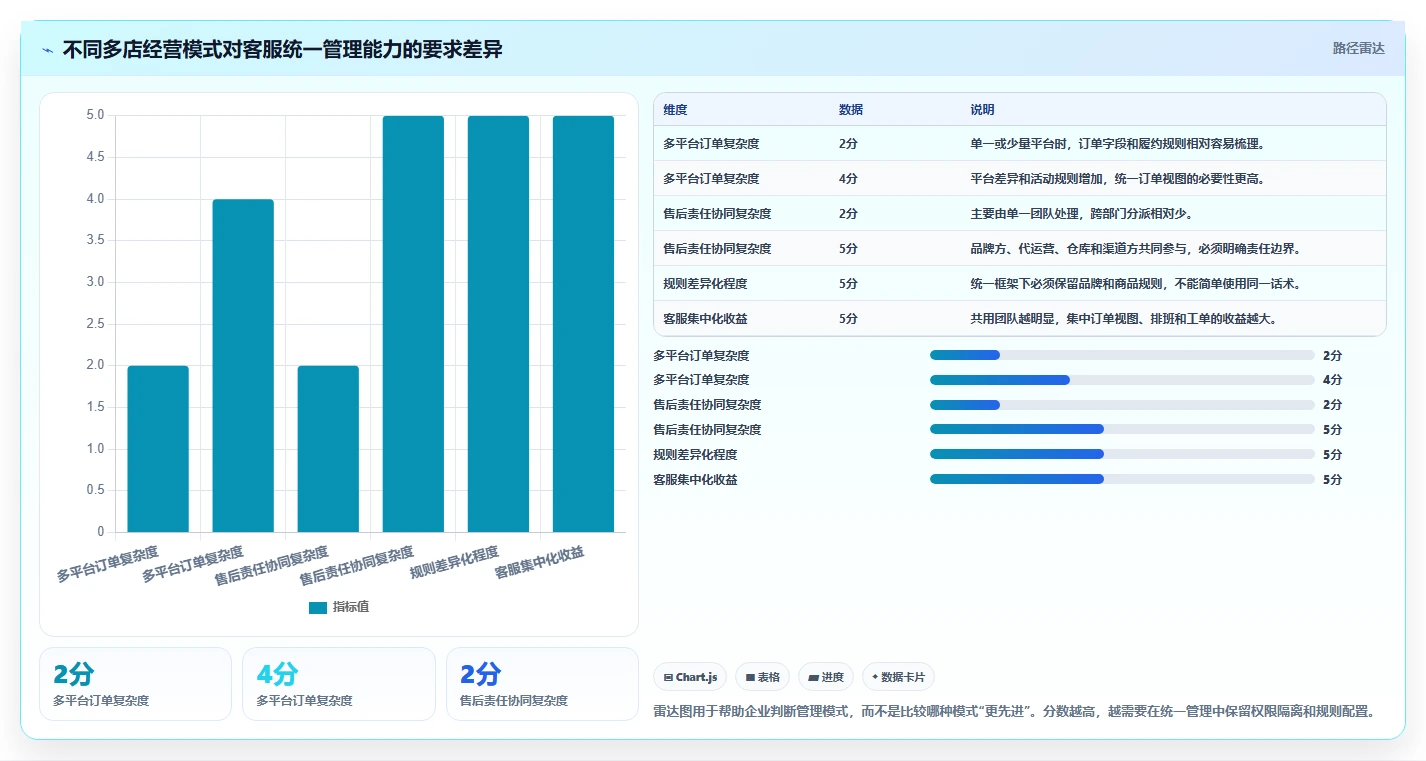Click the page title 不同多店经营模式
This screenshot has height=761, width=1426.
pyautogui.click(x=282, y=49)
